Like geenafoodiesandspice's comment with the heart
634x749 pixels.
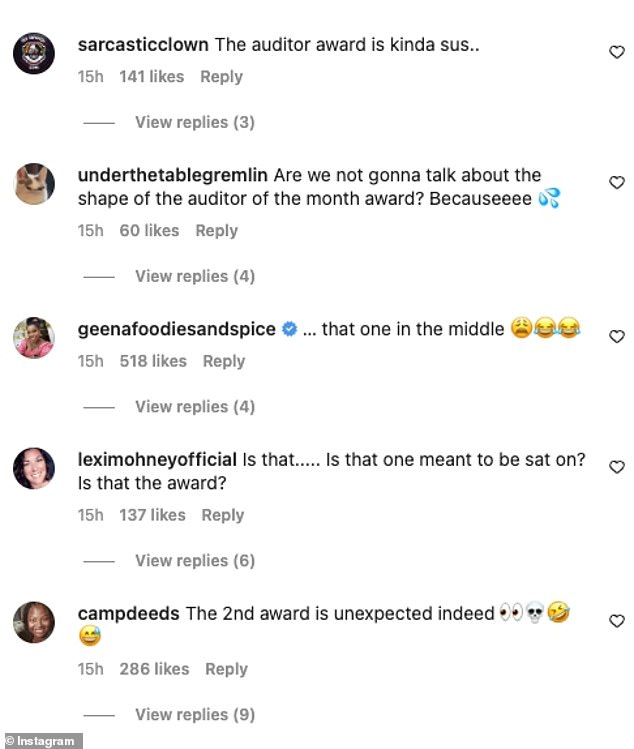[x=617, y=336]
